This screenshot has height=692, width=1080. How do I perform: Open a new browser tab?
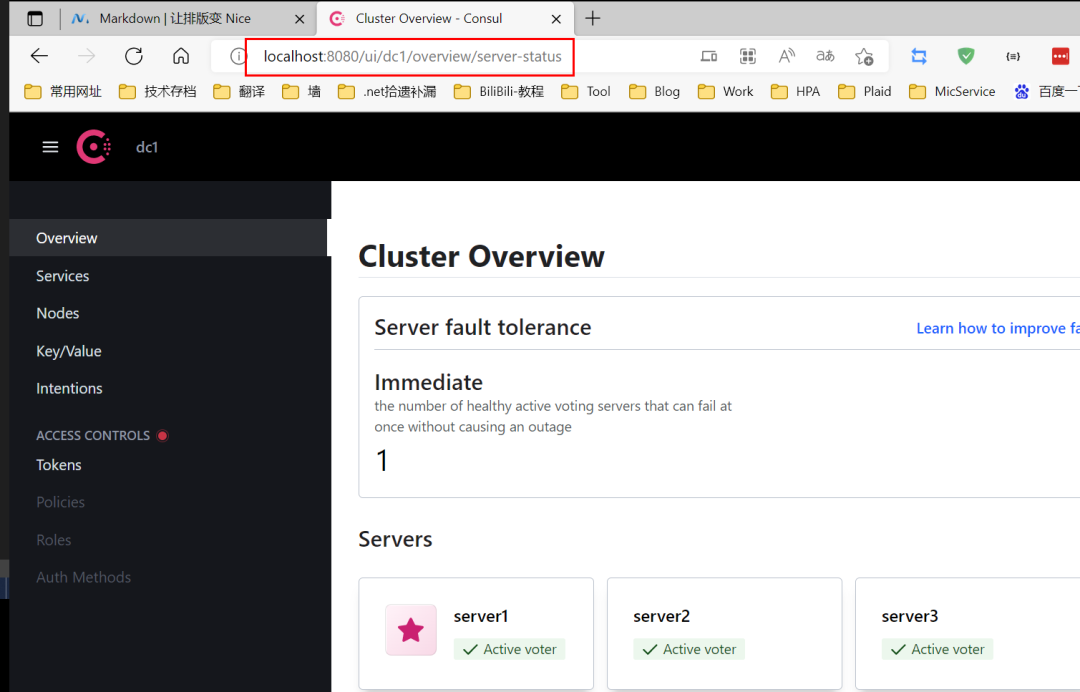coord(592,19)
